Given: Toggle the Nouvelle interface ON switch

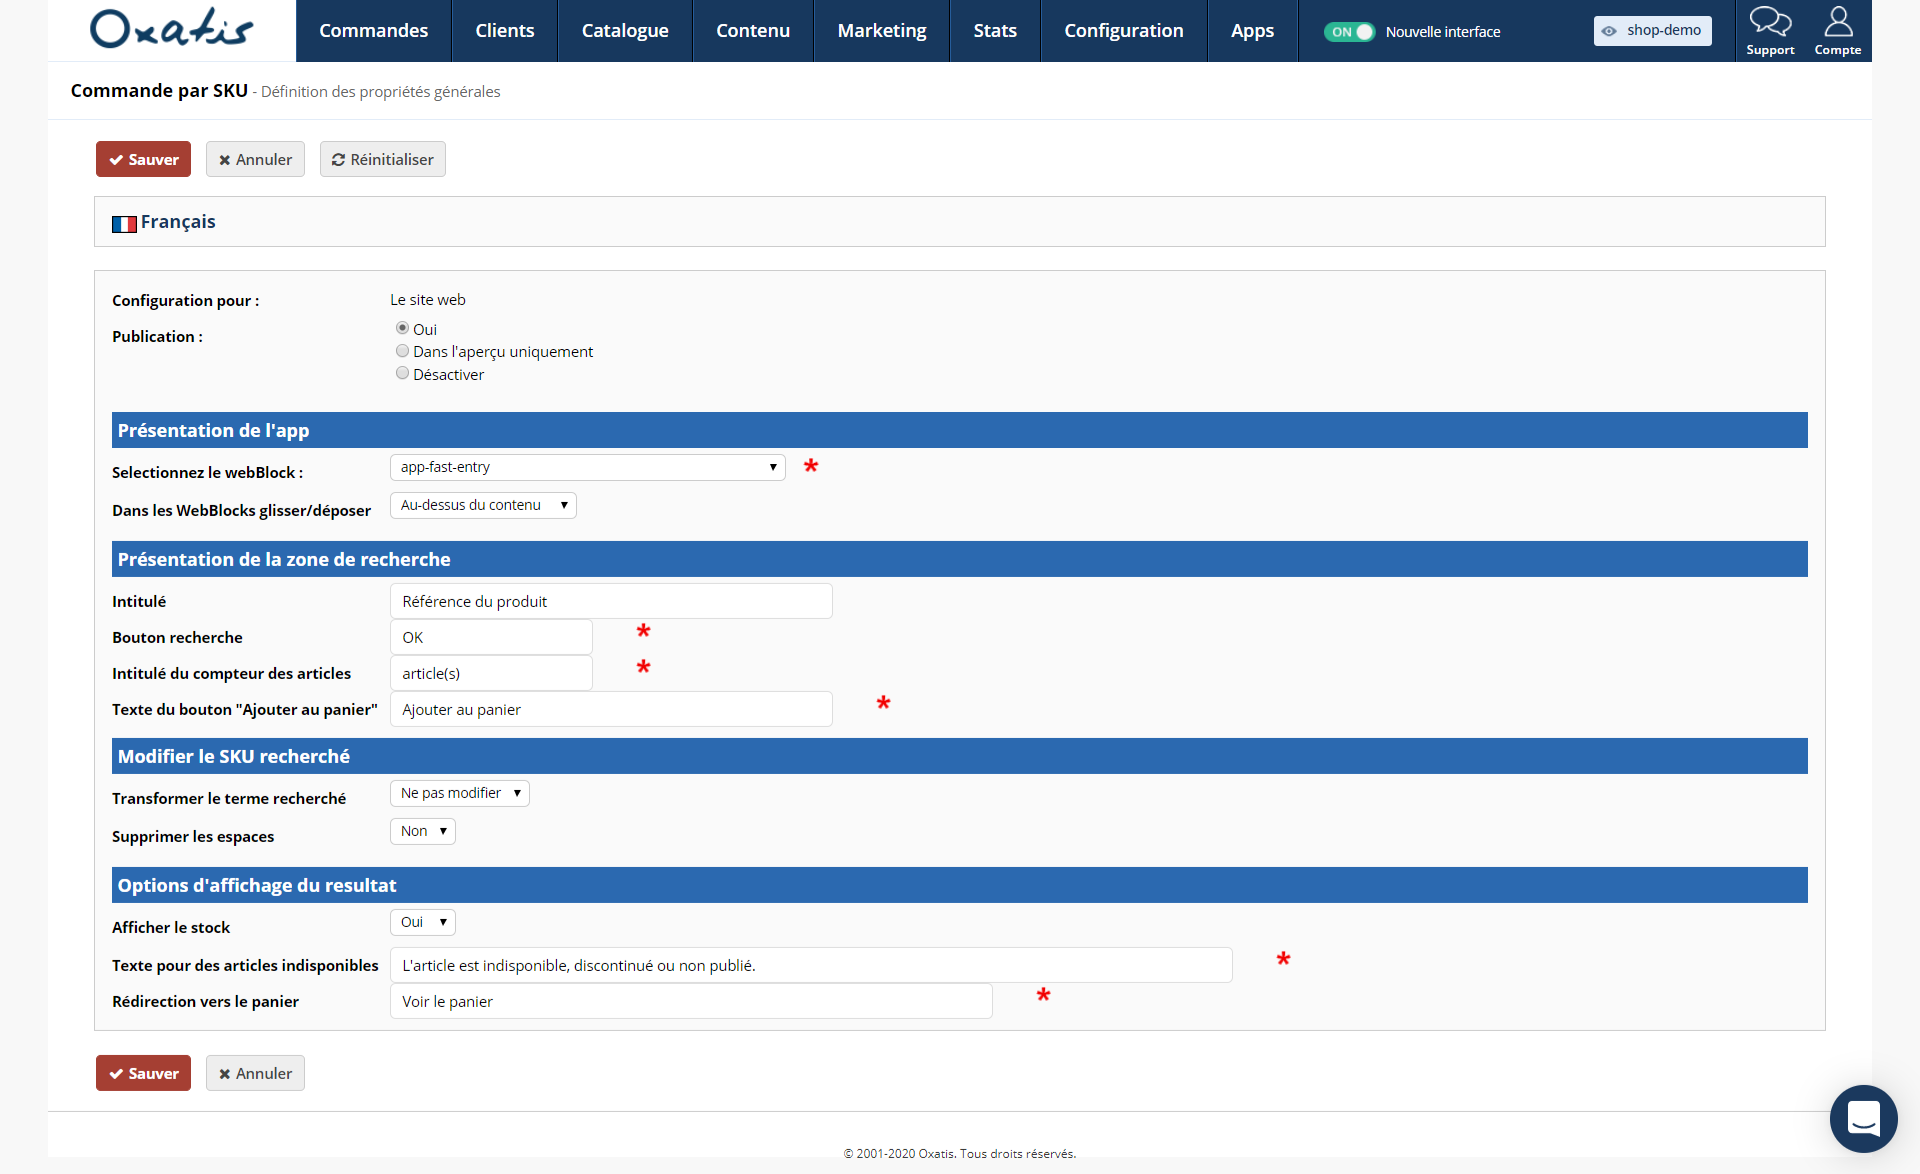Looking at the screenshot, I should pyautogui.click(x=1349, y=32).
